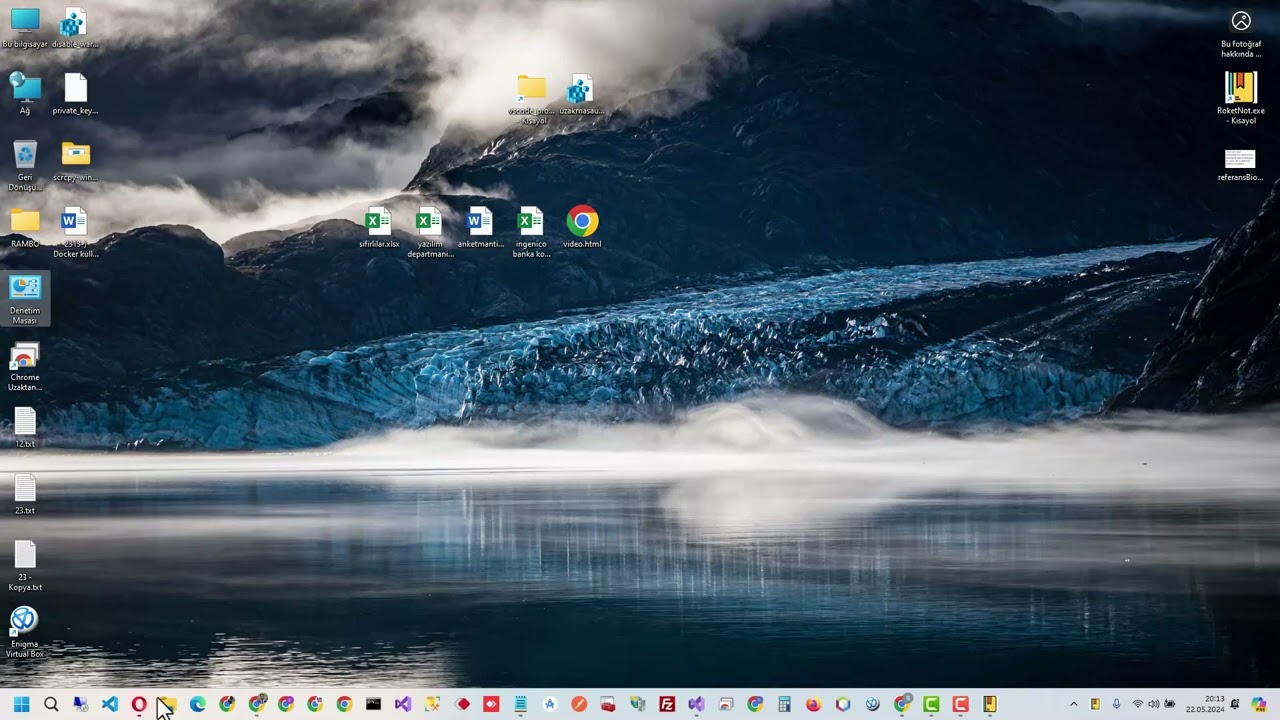
Task: Select the vscode_pro Kısayol folder shortcut
Action: 531,99
